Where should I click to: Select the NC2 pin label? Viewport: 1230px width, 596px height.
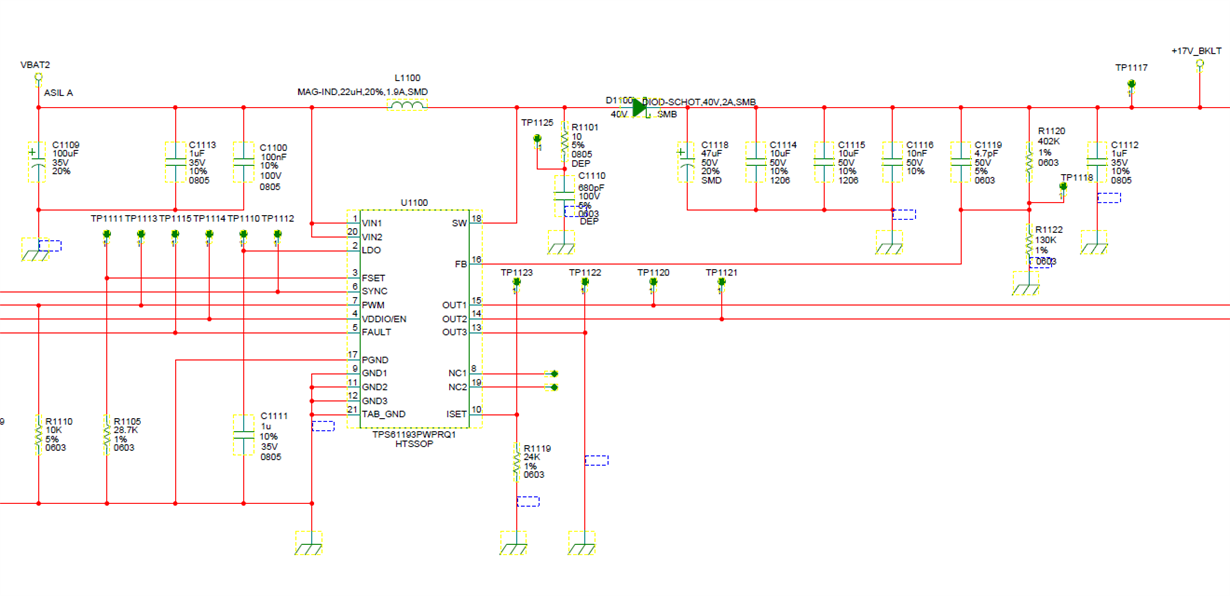(457, 387)
